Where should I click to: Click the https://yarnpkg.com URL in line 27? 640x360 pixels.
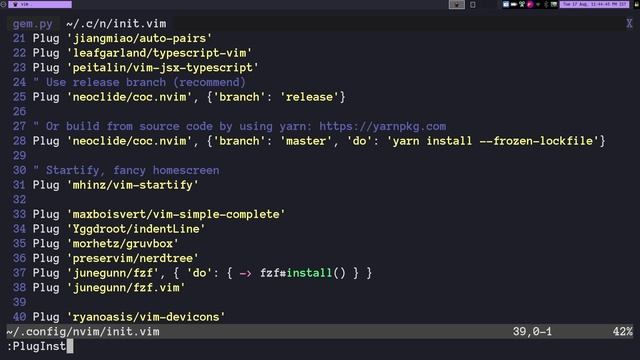click(x=382, y=126)
